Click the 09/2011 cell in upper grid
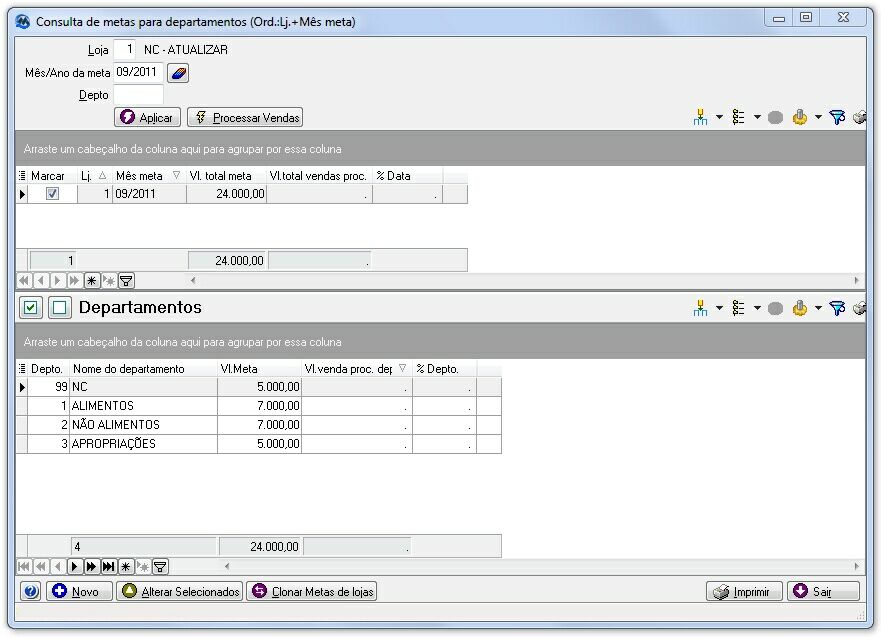 coord(149,194)
